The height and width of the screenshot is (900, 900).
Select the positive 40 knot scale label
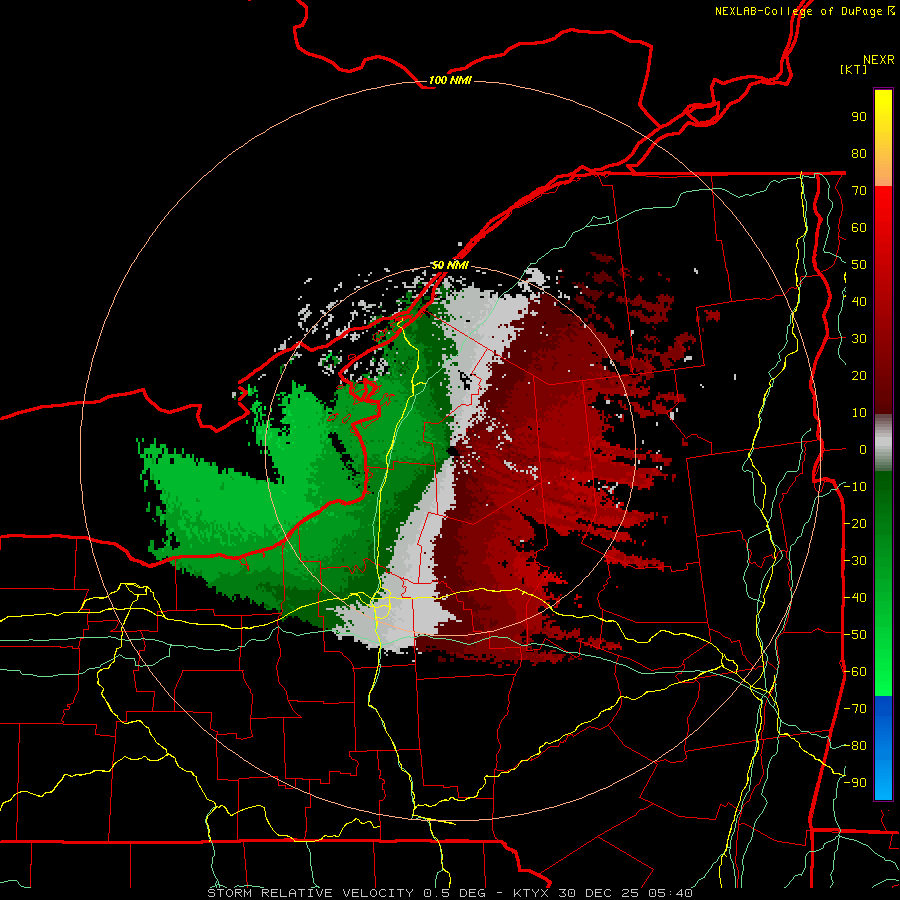(x=859, y=302)
